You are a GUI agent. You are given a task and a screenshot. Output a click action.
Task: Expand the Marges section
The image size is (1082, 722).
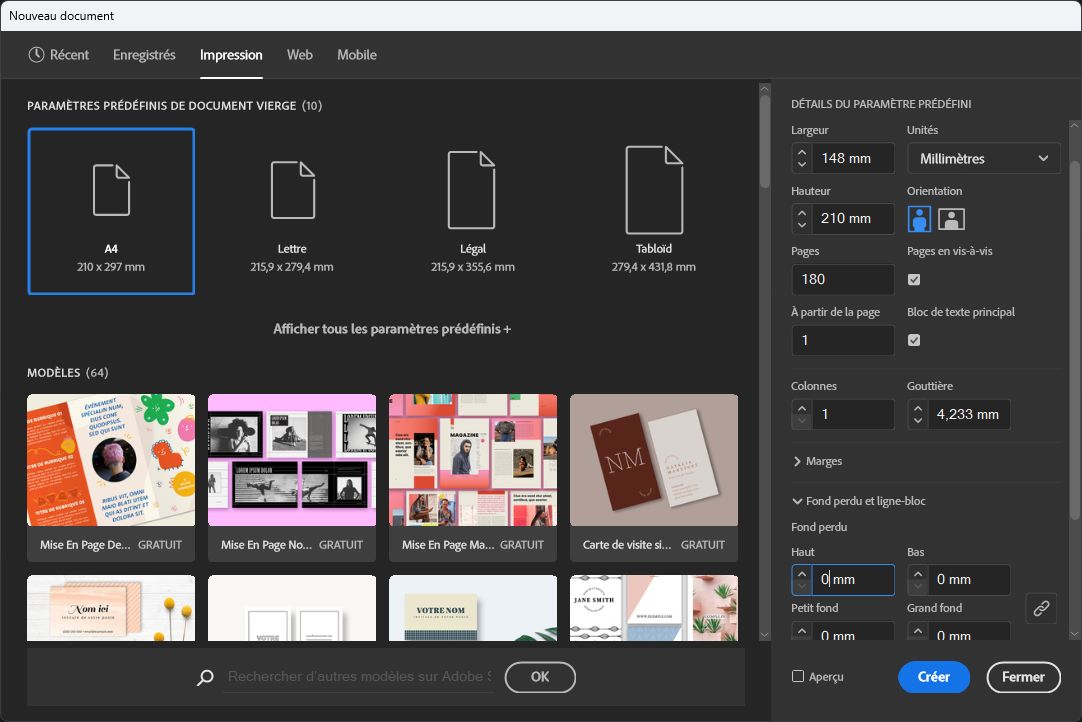(x=818, y=461)
